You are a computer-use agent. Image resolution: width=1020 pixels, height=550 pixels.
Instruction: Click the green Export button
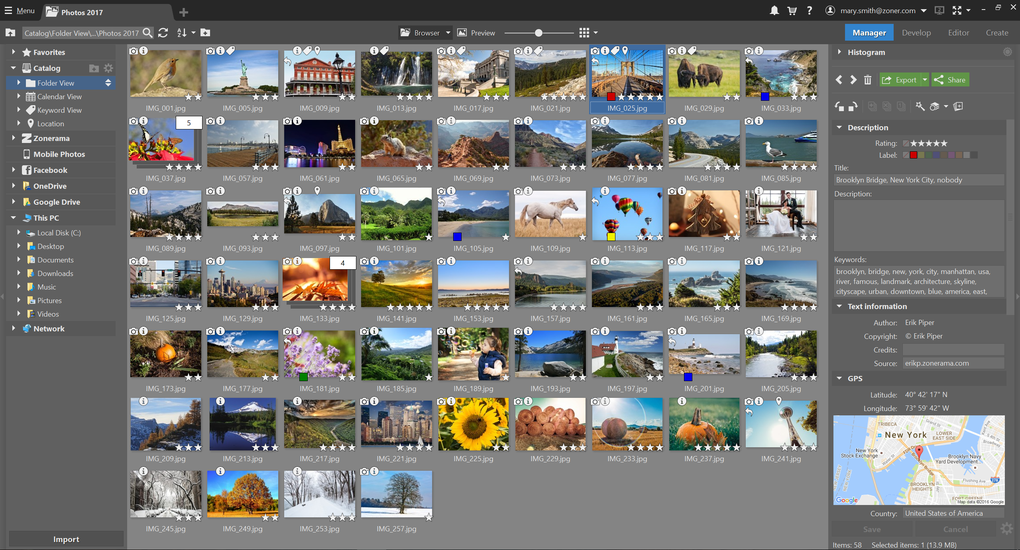tap(900, 79)
